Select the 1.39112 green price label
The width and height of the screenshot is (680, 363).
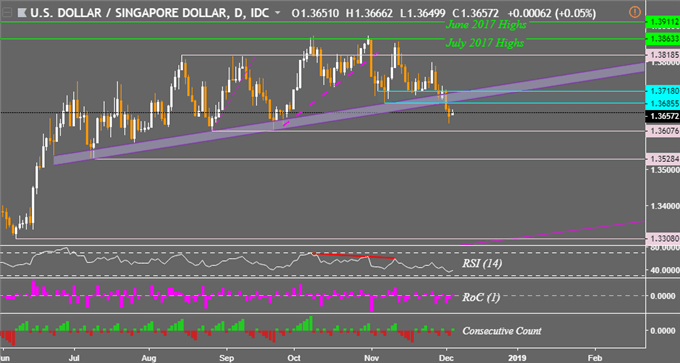pos(662,21)
